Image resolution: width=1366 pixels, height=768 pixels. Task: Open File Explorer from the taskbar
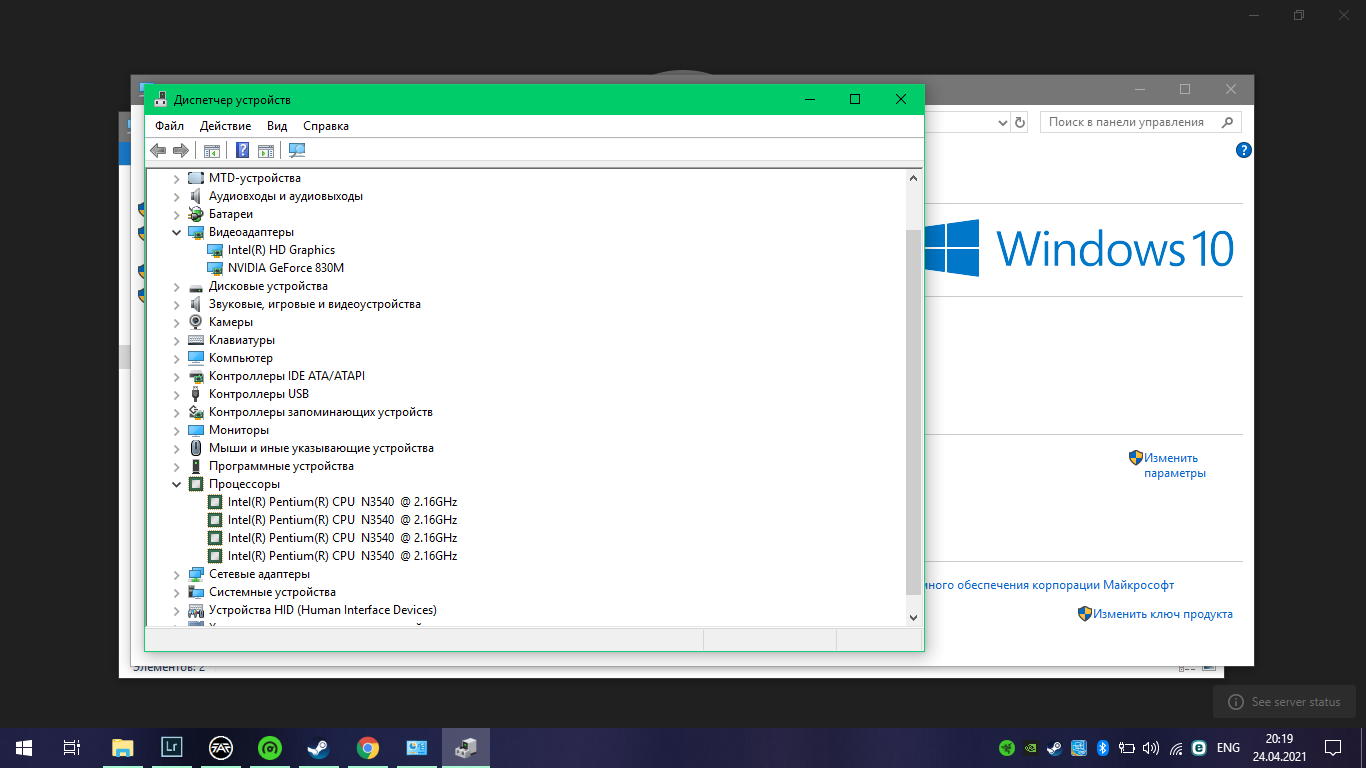tap(122, 747)
